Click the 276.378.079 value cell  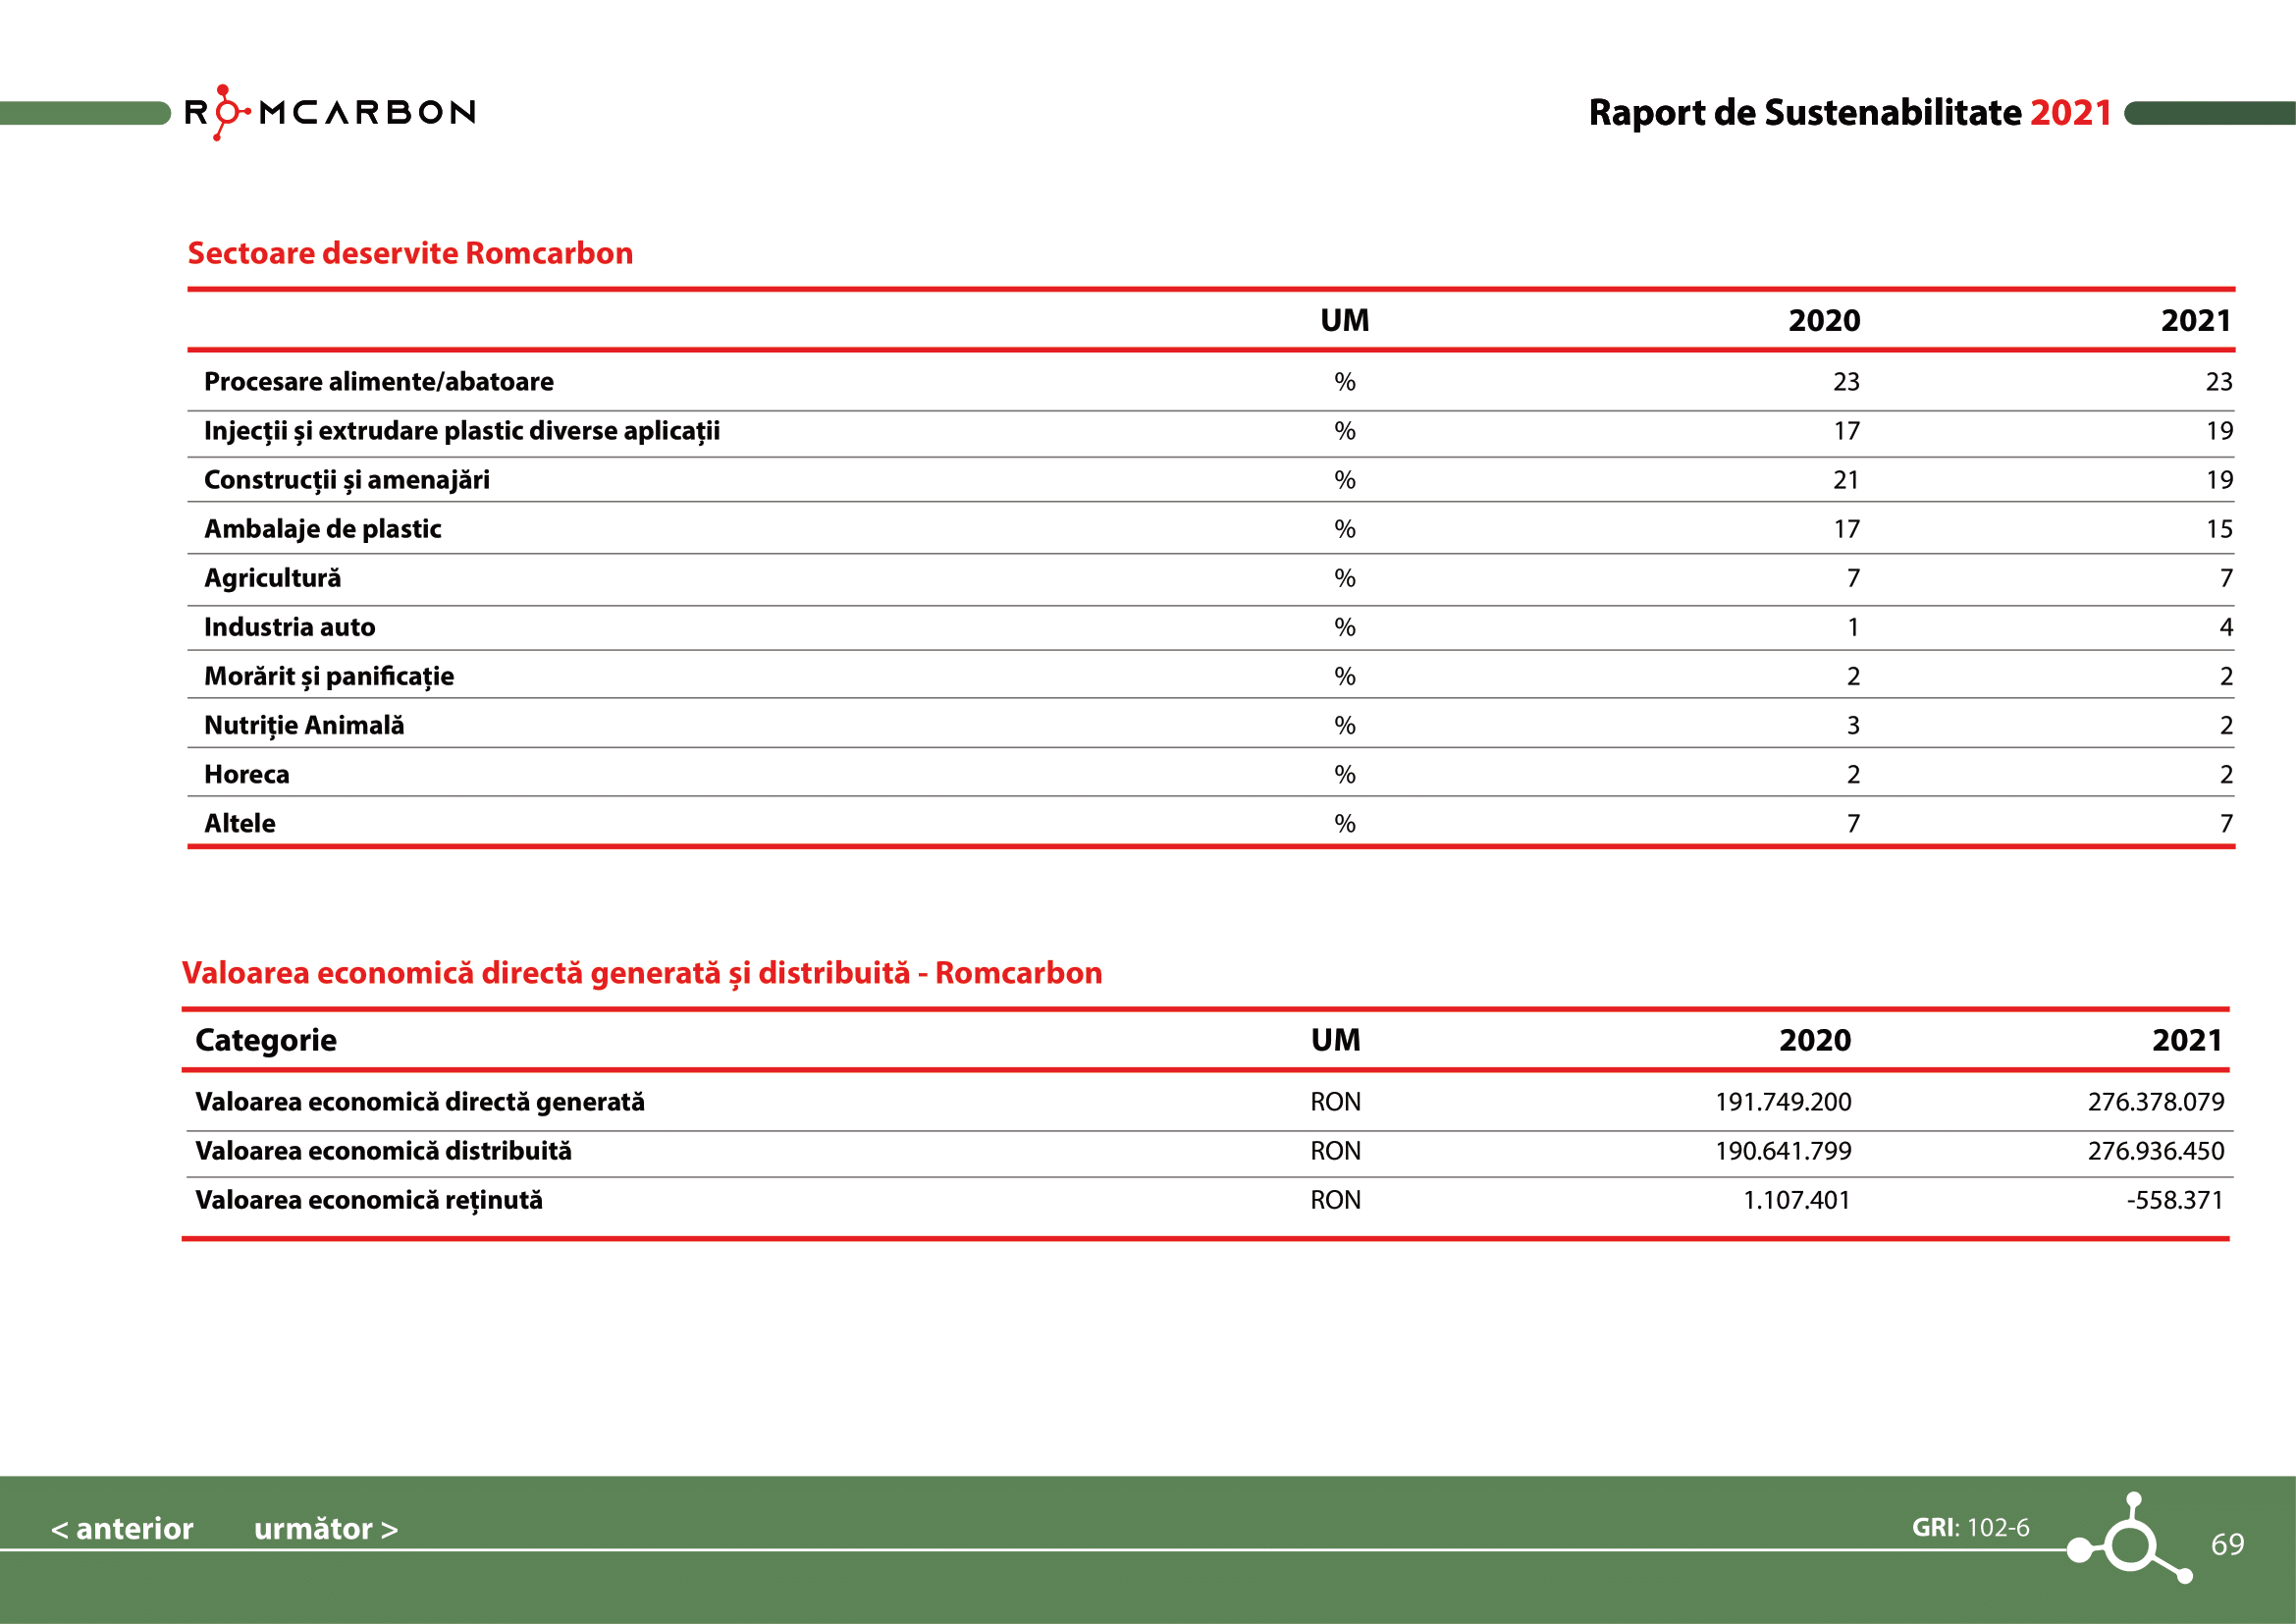click(x=2155, y=1102)
